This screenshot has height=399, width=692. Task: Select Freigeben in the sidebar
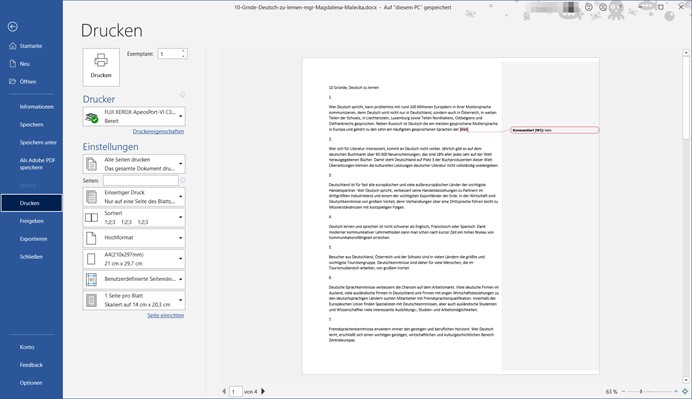(31, 221)
